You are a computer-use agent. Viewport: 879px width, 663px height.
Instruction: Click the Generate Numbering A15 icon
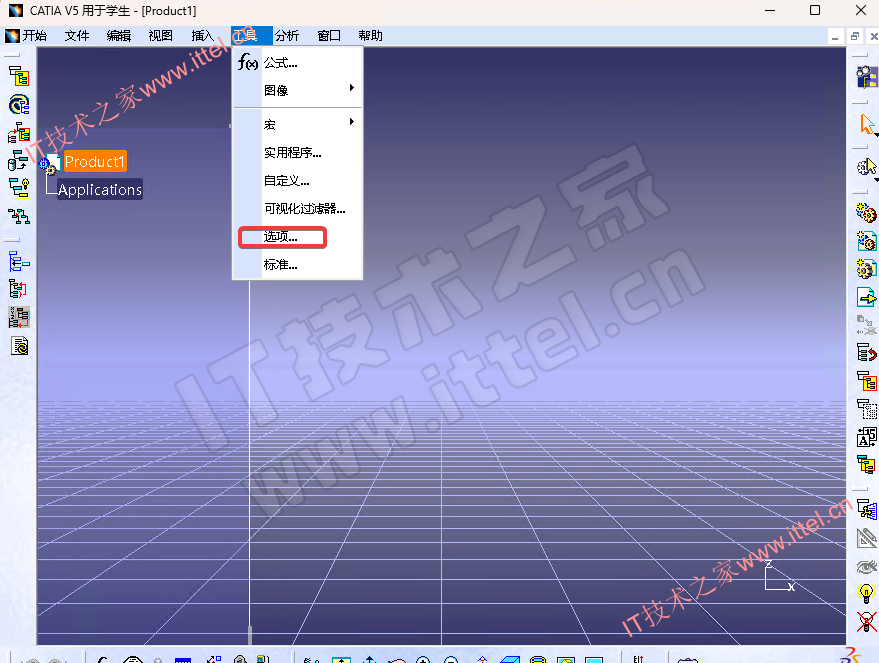(867, 437)
